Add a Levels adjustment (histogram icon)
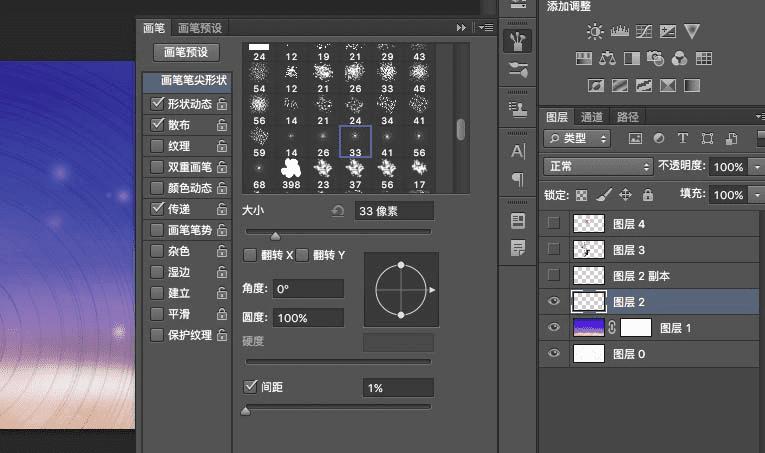The height and width of the screenshot is (453, 765). 620,31
